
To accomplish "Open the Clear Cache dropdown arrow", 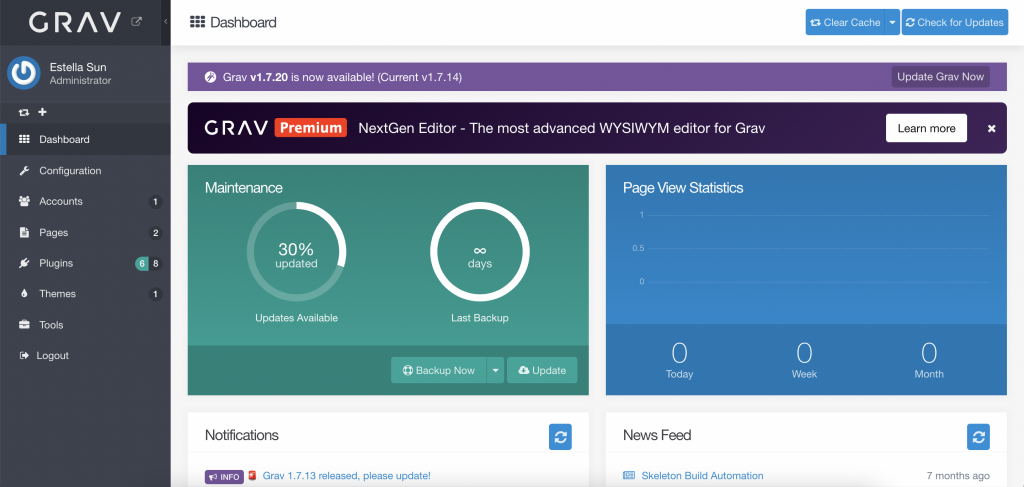I will point(892,22).
